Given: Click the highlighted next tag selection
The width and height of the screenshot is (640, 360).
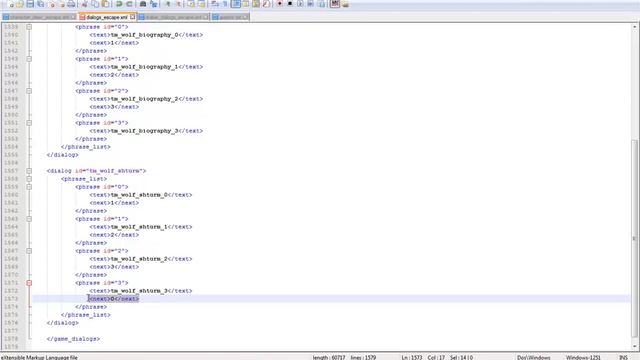Looking at the screenshot, I should (114, 299).
